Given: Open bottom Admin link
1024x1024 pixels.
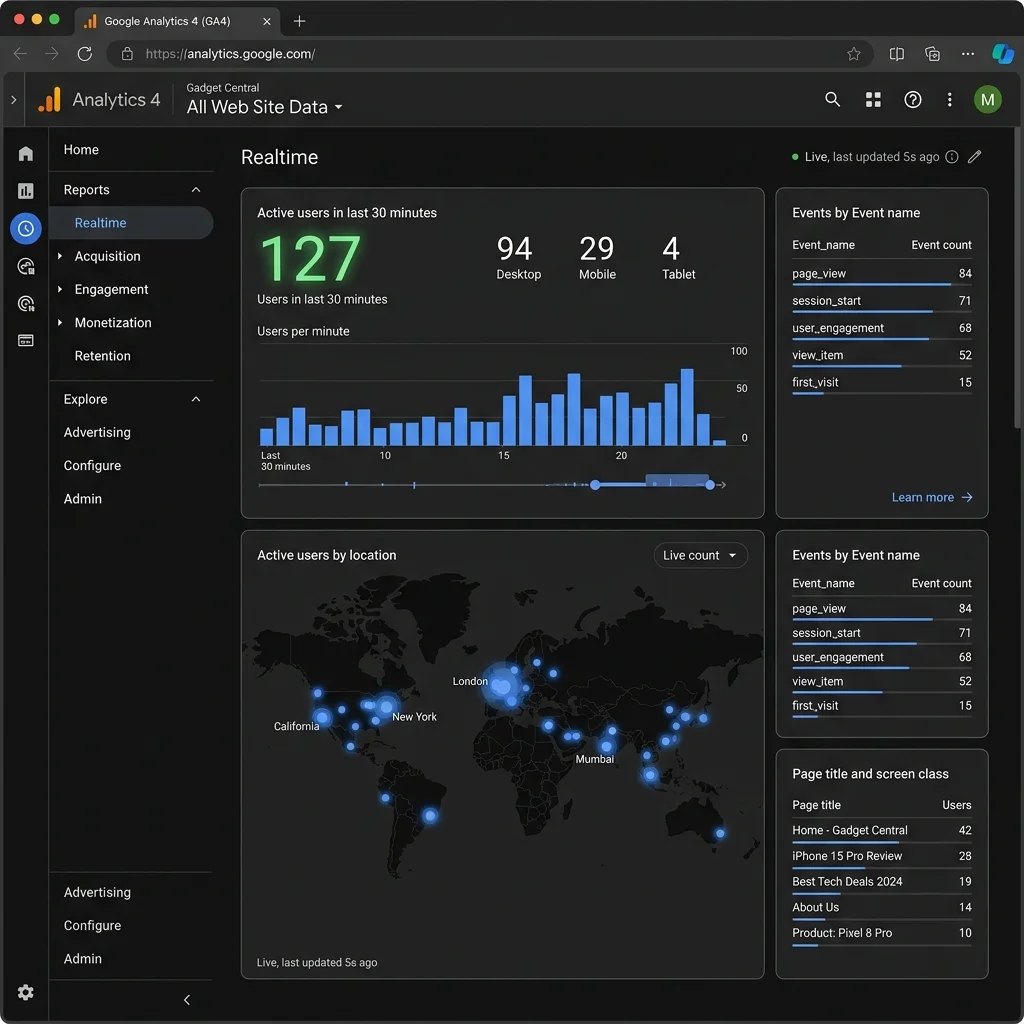Looking at the screenshot, I should coord(83,959).
